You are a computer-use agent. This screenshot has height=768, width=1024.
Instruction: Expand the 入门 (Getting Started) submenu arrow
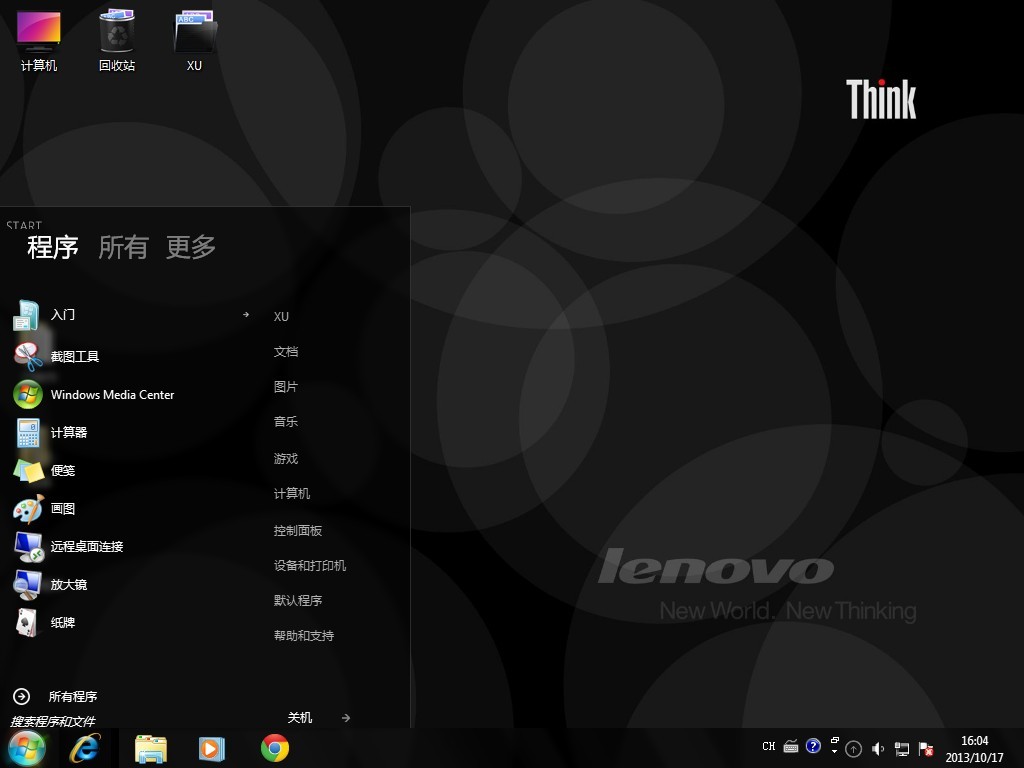click(x=246, y=314)
